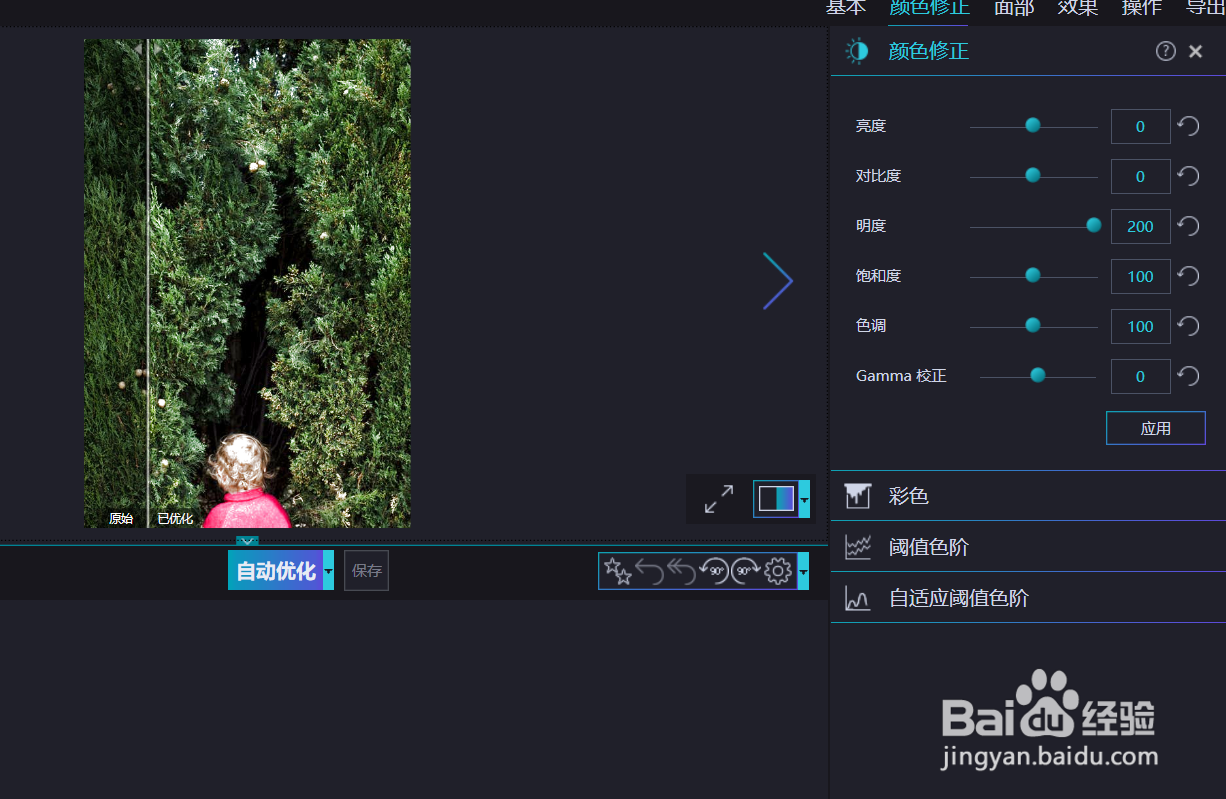Click the help question mark icon
This screenshot has height=799, width=1226.
point(1165,50)
